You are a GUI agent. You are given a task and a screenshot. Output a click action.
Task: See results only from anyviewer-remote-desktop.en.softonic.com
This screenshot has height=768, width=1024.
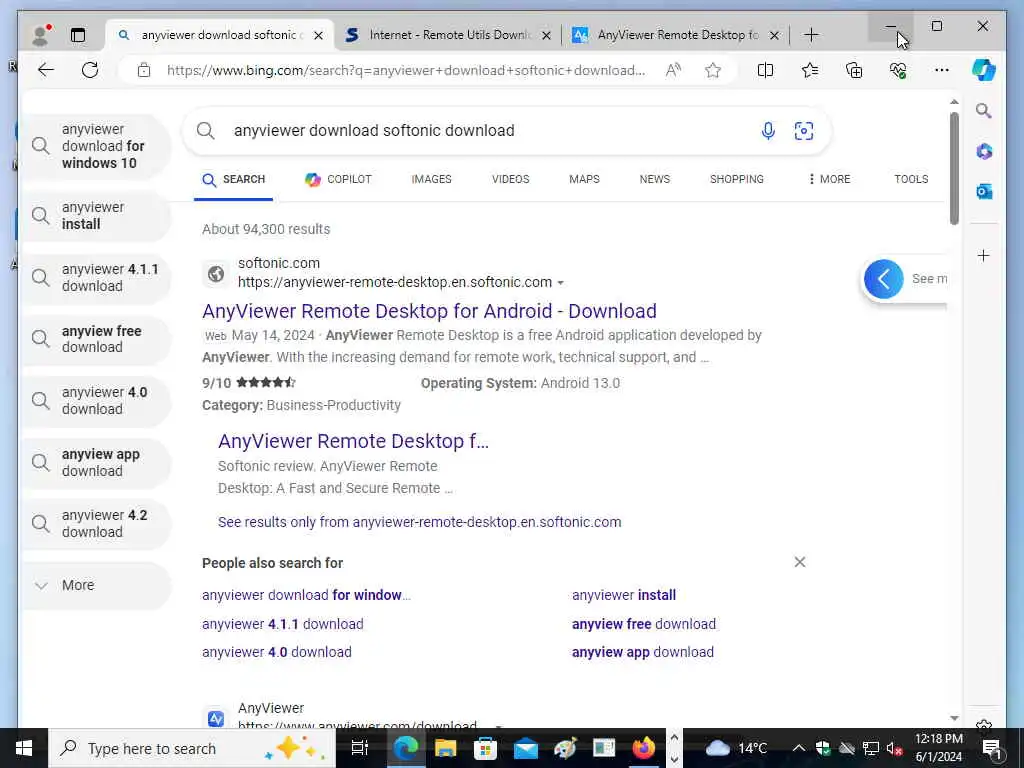419,522
